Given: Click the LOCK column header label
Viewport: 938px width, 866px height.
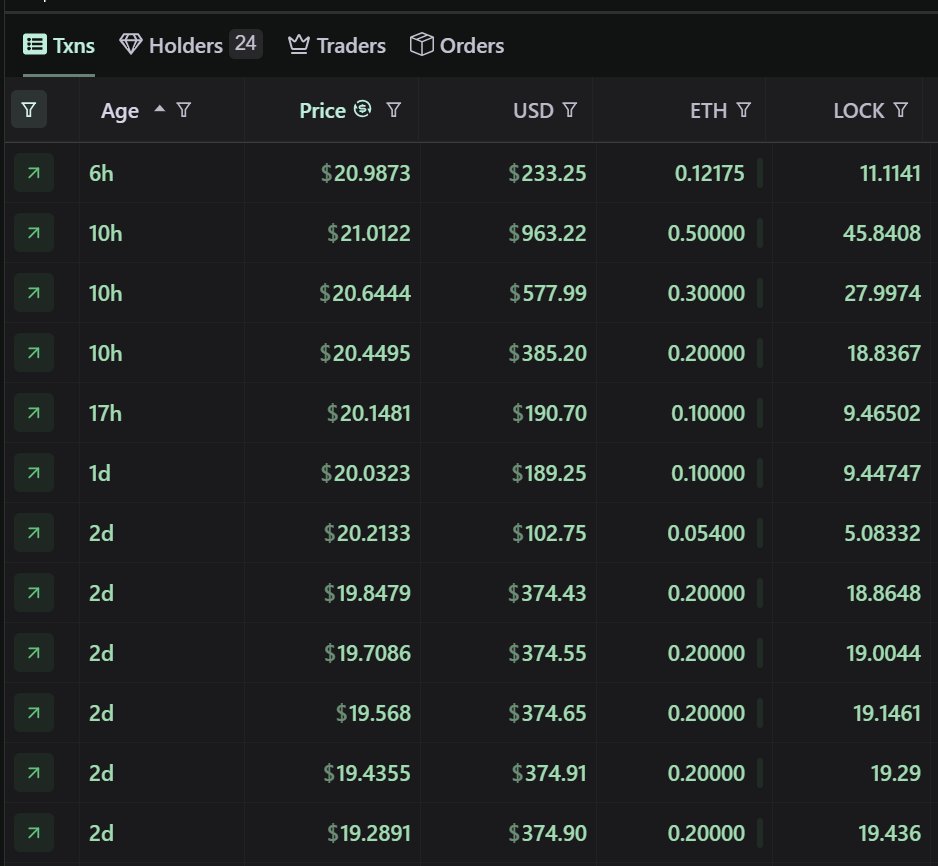Looking at the screenshot, I should [x=858, y=111].
